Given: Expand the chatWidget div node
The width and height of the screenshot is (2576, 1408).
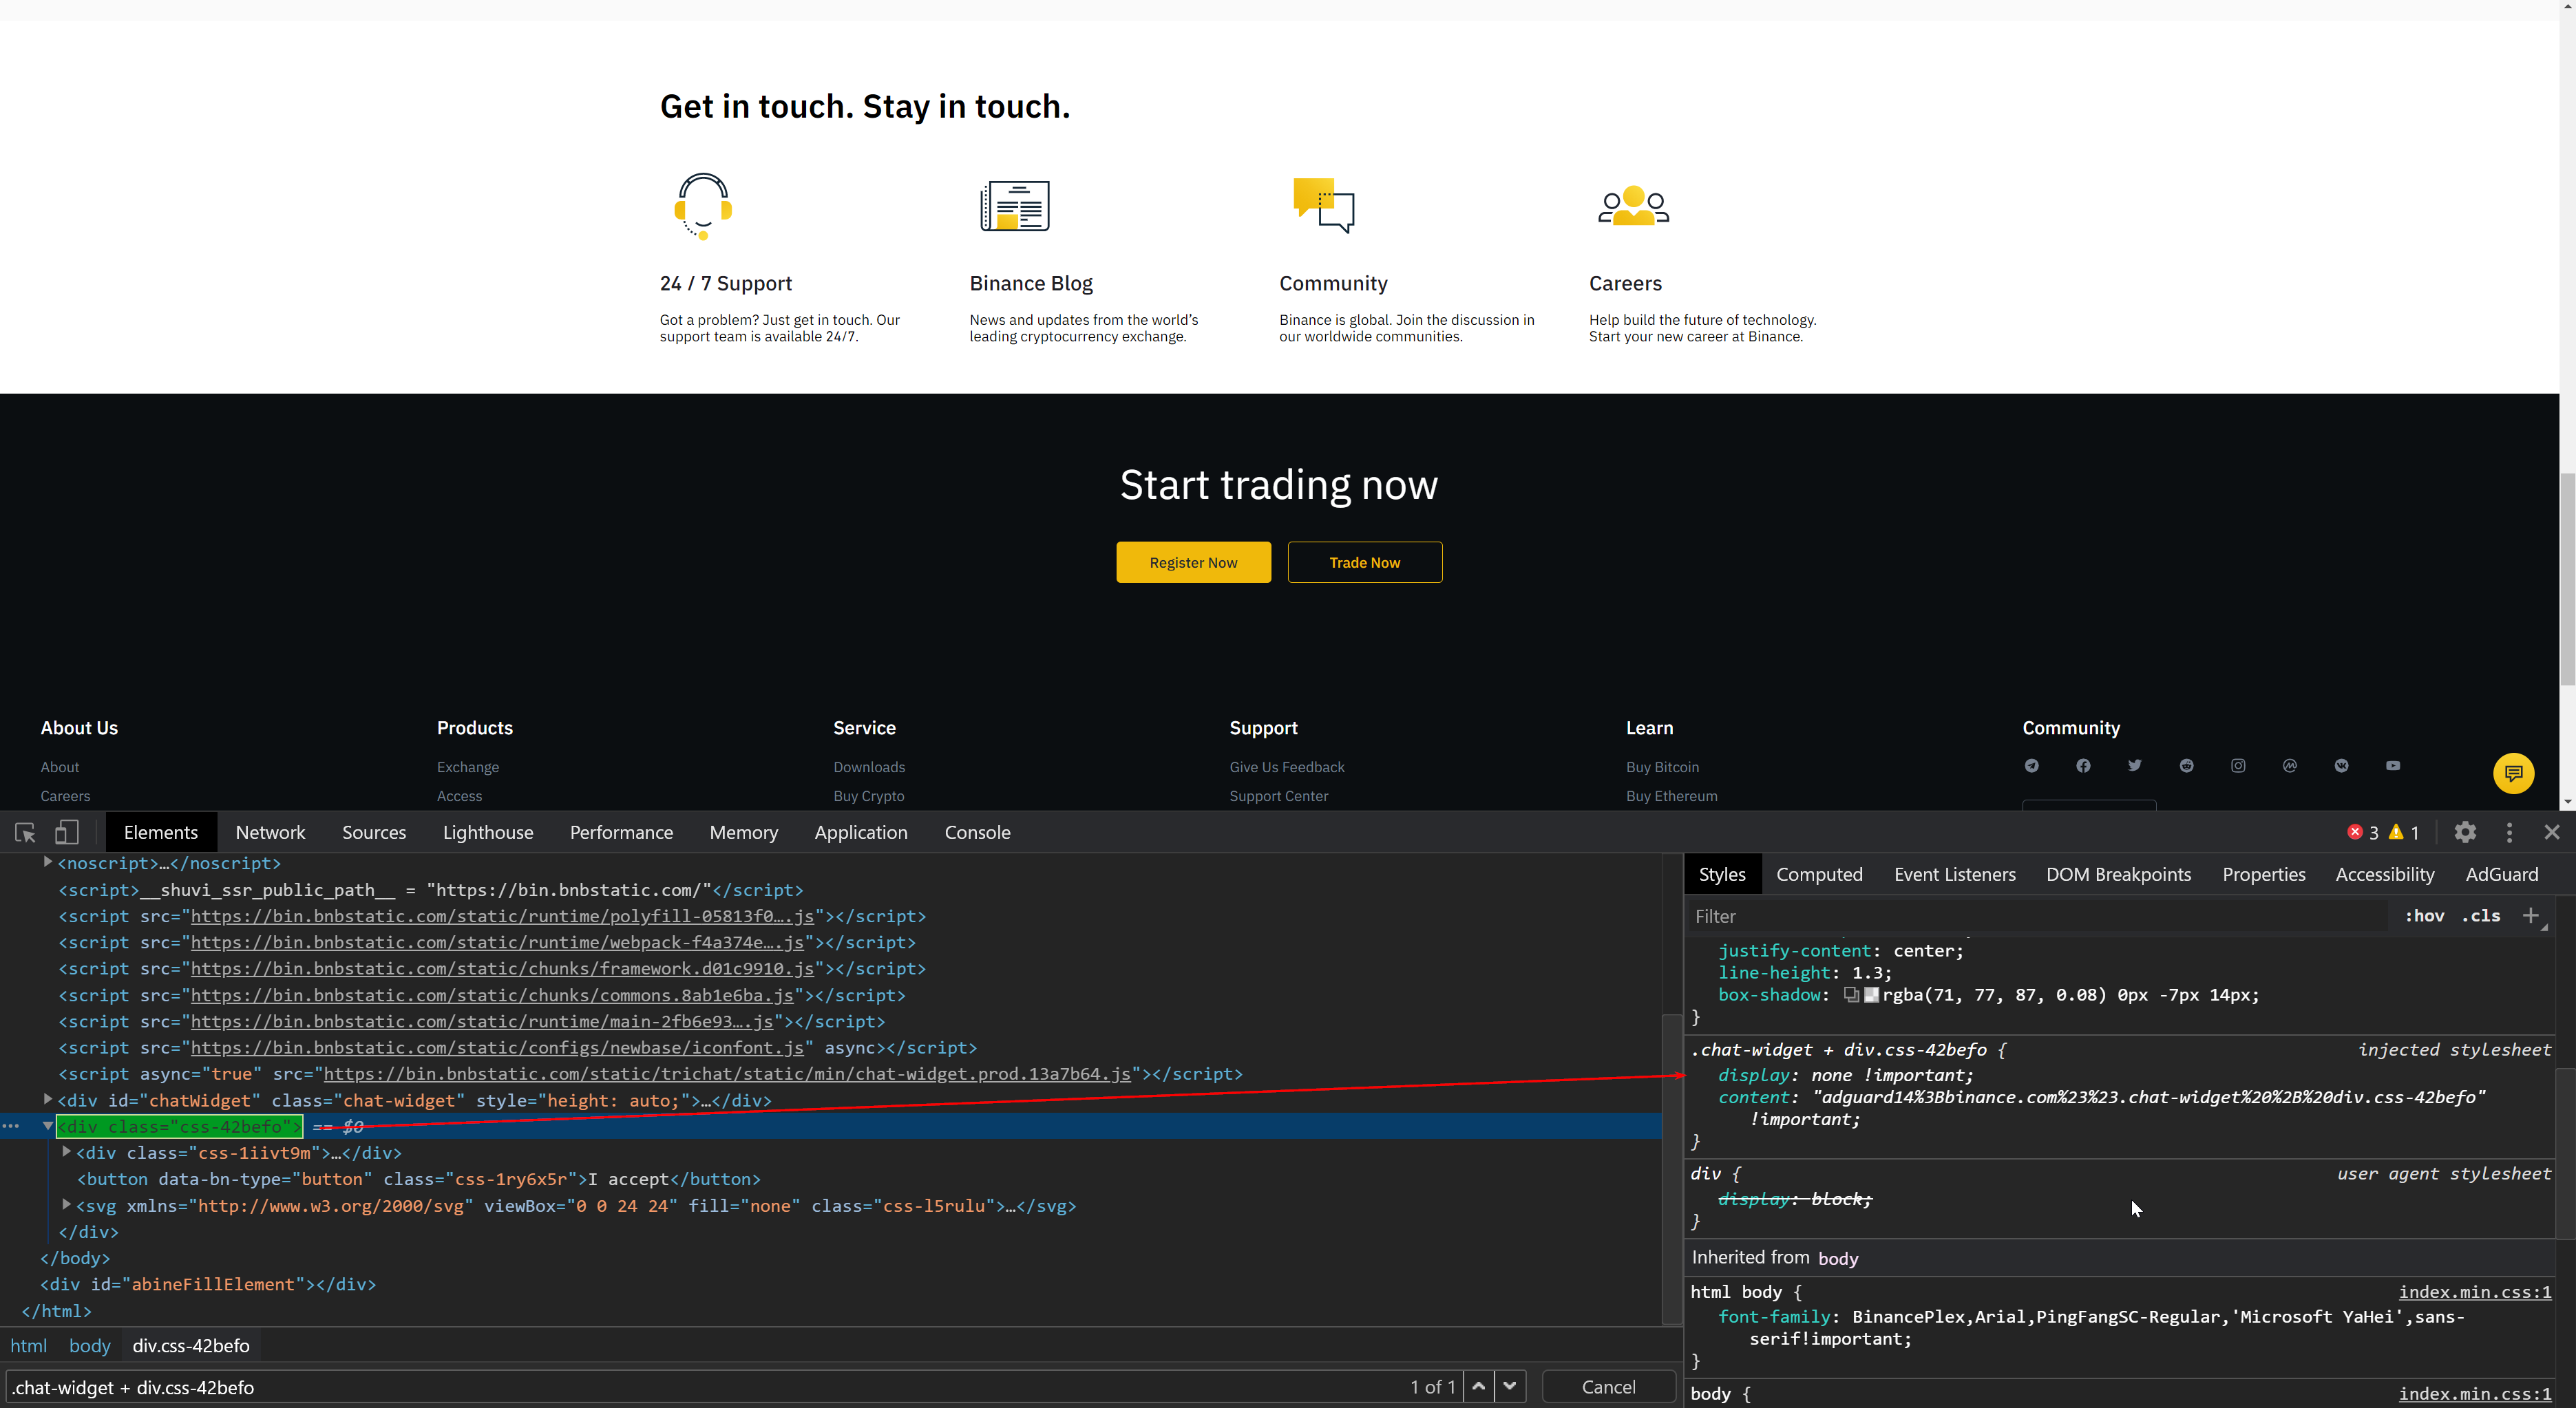Looking at the screenshot, I should 47,1099.
